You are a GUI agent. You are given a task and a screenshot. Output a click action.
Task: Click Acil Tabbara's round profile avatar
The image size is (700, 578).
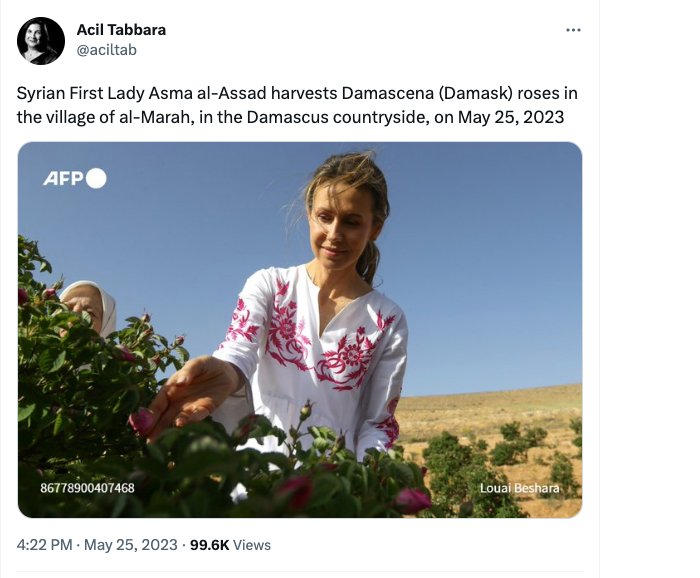(40, 41)
